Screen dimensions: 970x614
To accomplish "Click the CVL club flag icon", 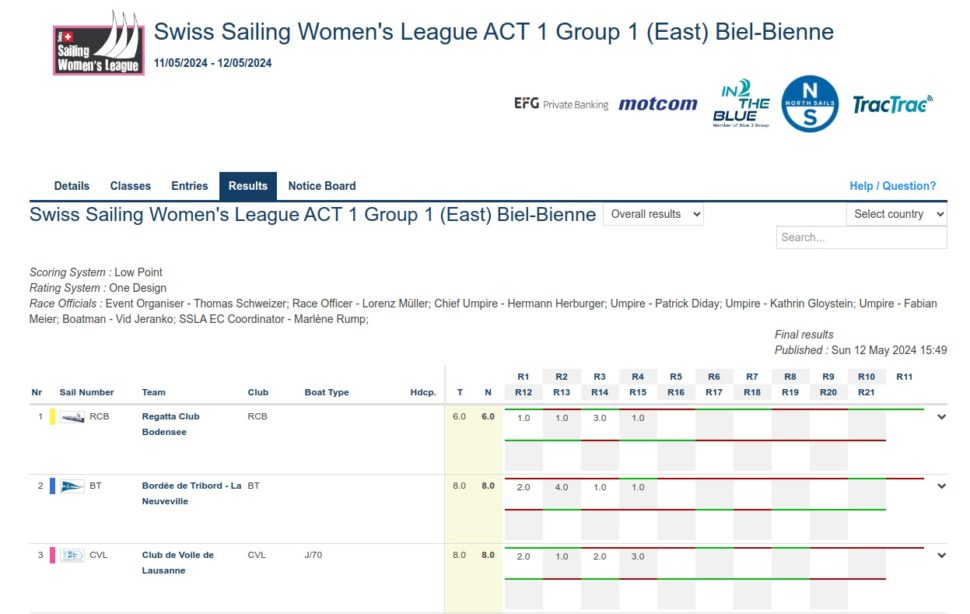I will point(72,555).
